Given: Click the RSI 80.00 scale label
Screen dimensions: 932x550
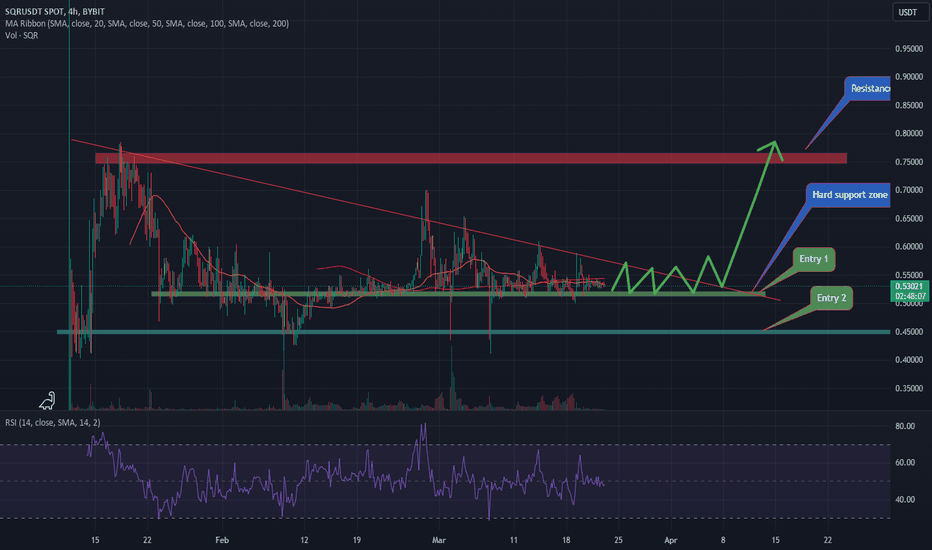Looking at the screenshot, I should click(x=905, y=426).
